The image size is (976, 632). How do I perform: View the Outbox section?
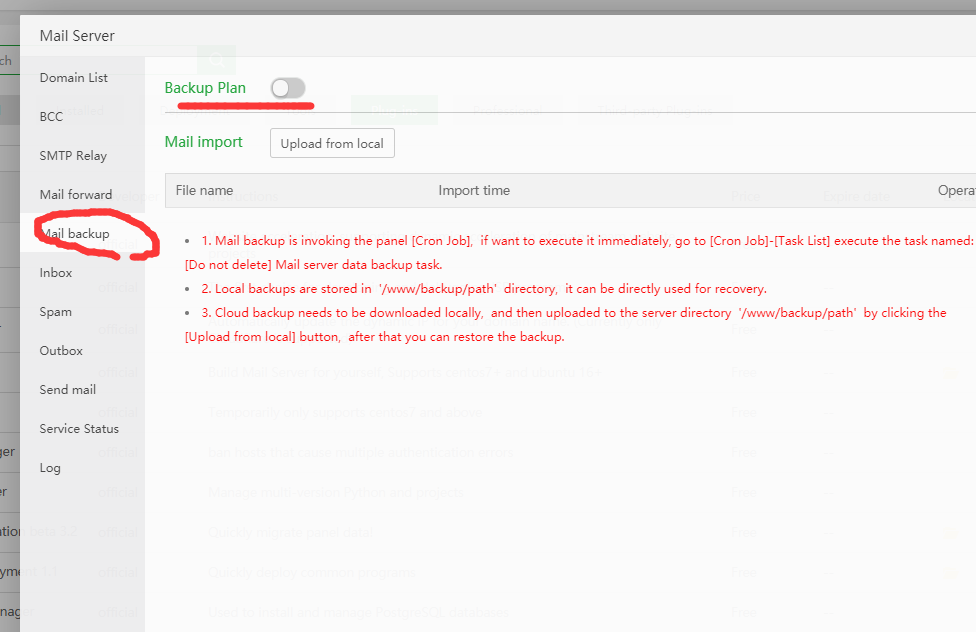coord(61,351)
